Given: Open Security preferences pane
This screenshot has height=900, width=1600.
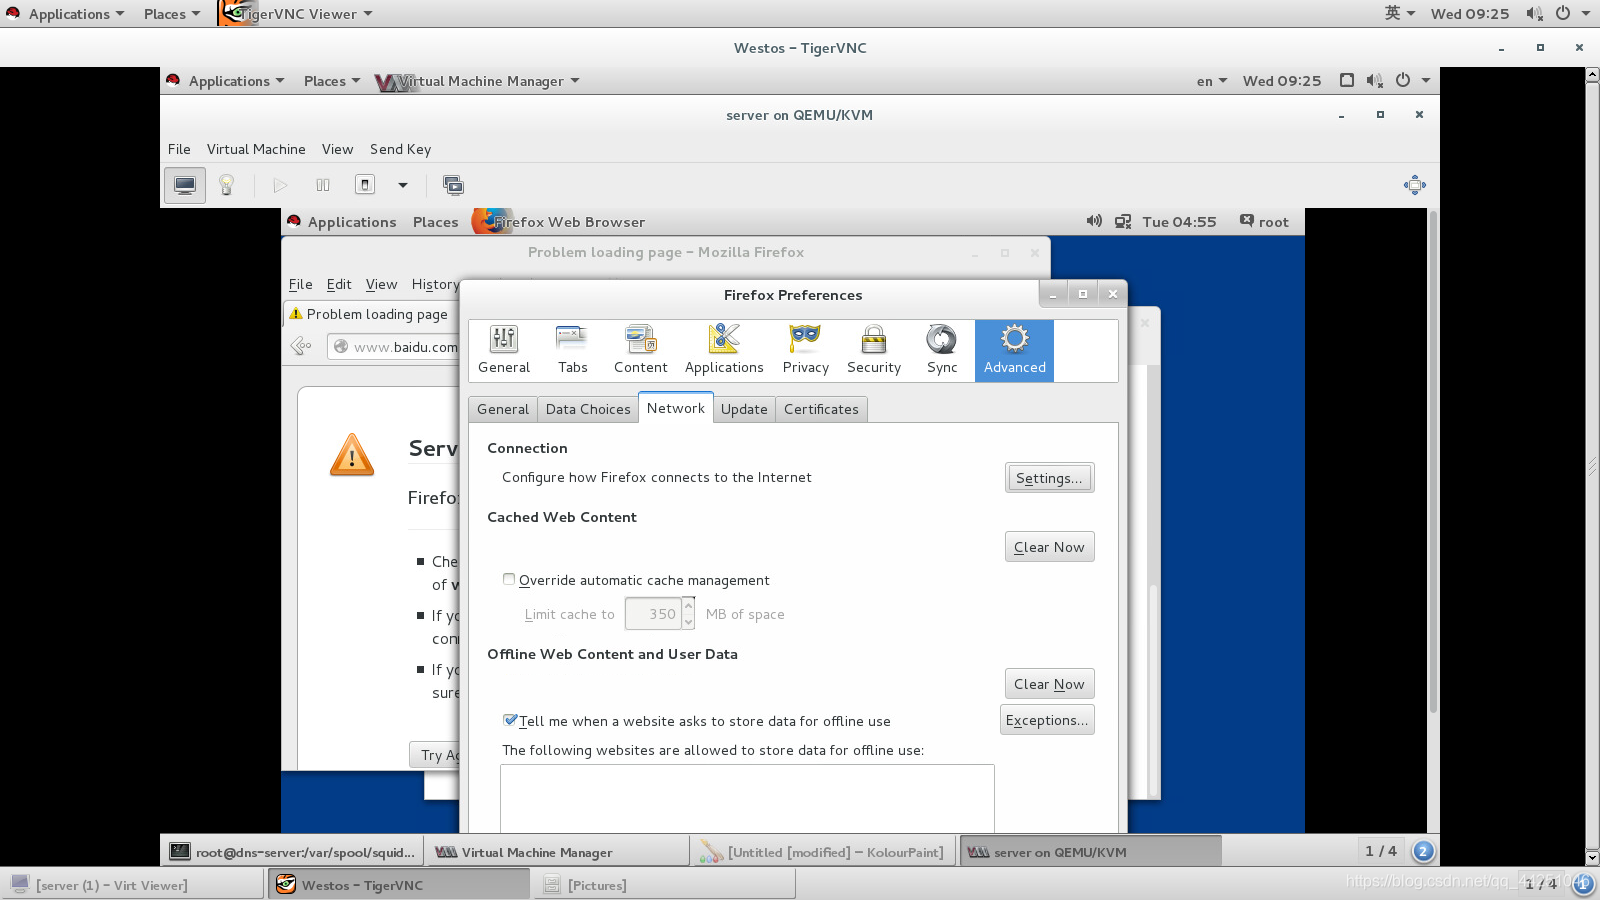Looking at the screenshot, I should tap(874, 351).
